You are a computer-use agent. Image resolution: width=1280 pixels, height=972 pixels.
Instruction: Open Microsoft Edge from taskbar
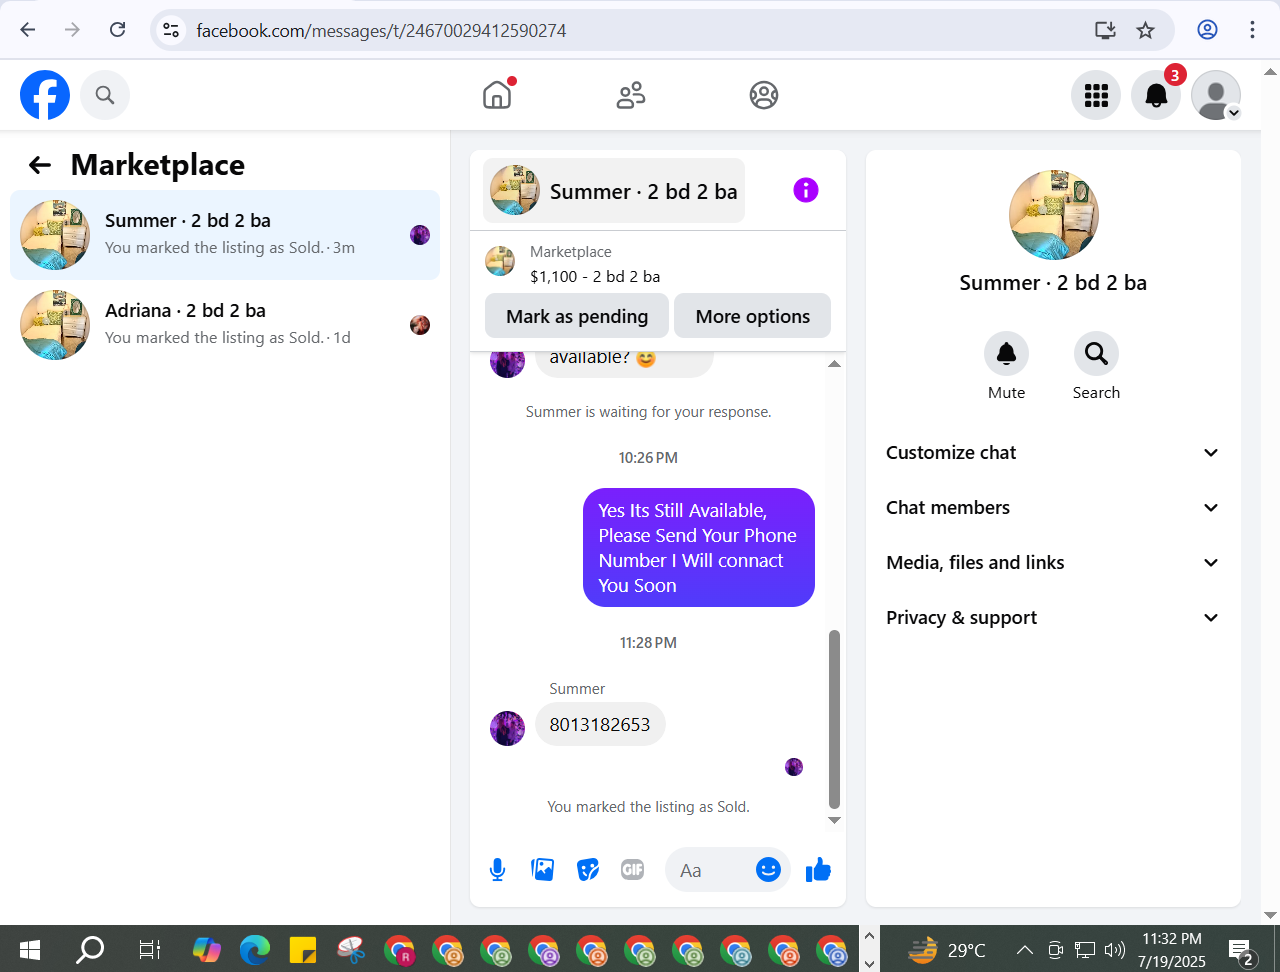(x=255, y=949)
